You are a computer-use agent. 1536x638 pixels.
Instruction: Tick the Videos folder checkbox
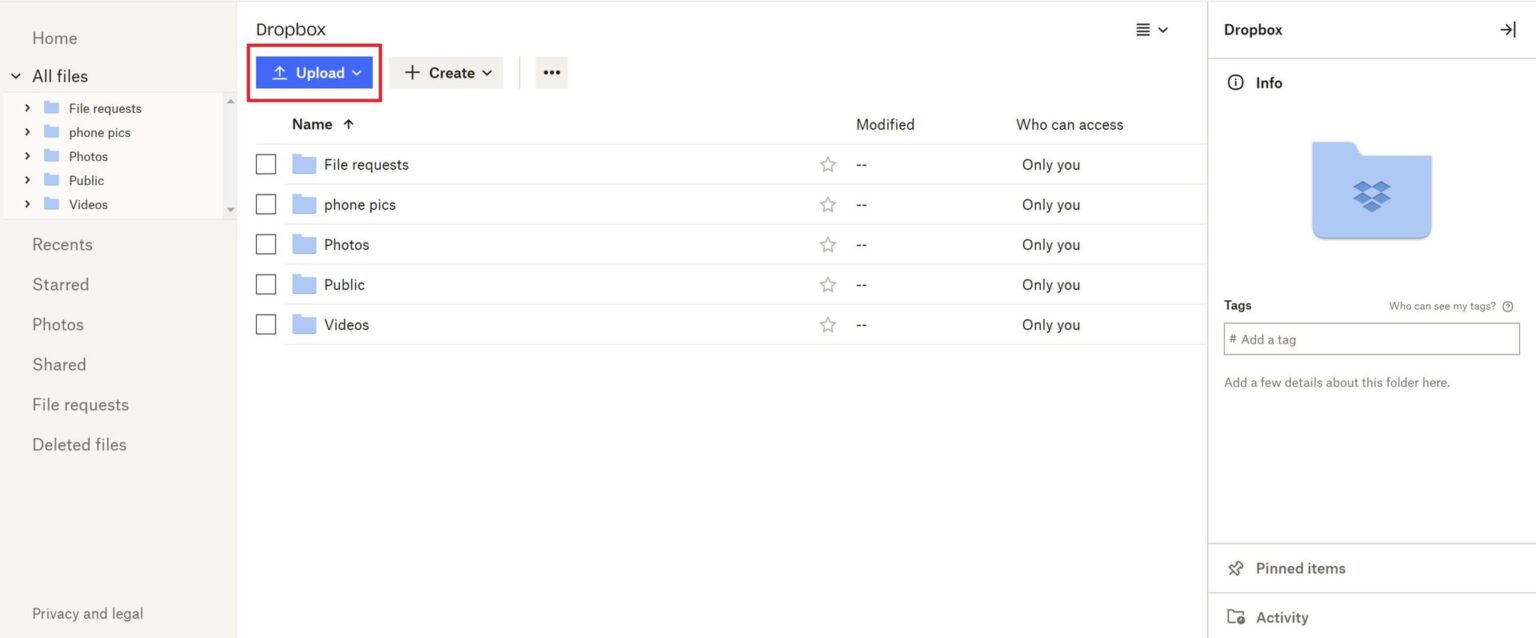pos(266,325)
